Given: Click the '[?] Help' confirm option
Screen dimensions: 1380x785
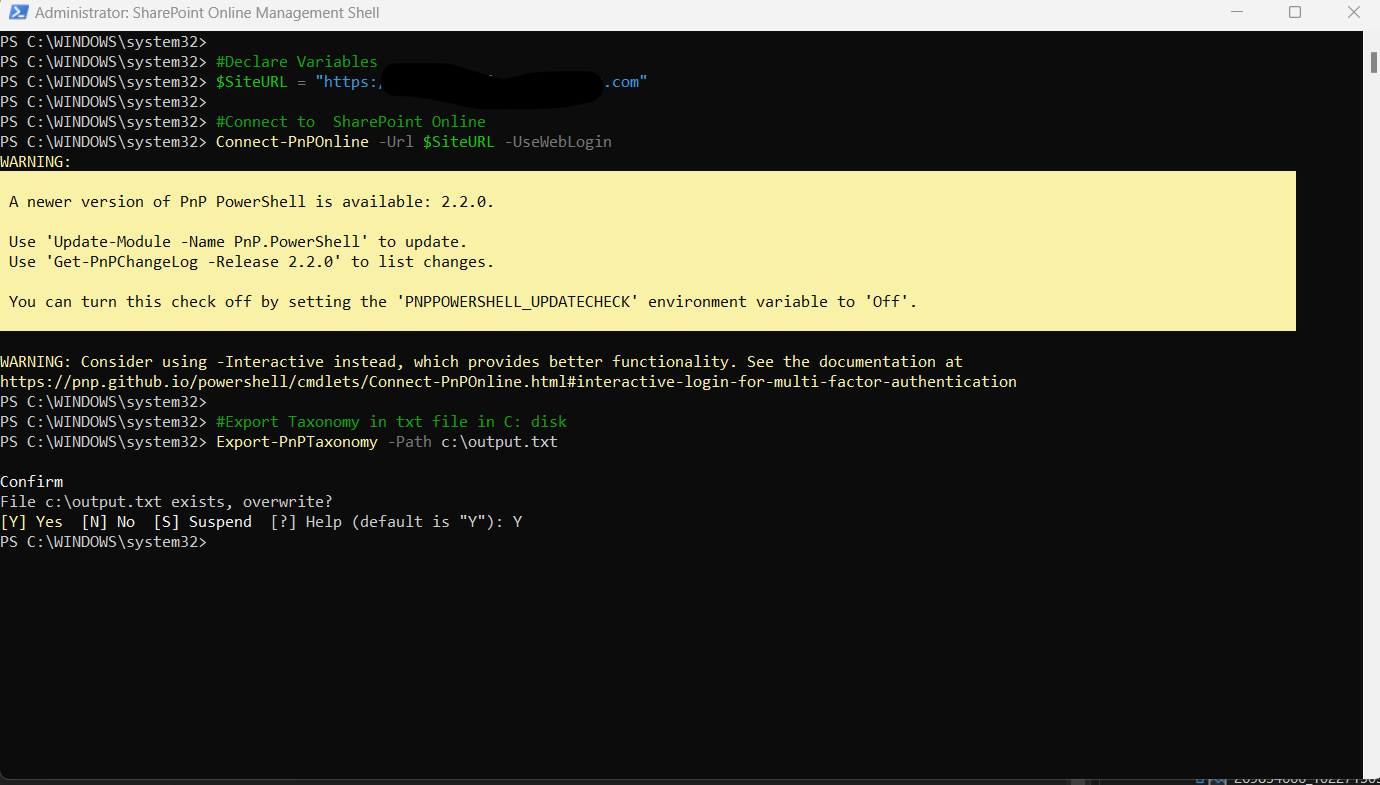Looking at the screenshot, I should coord(306,522).
